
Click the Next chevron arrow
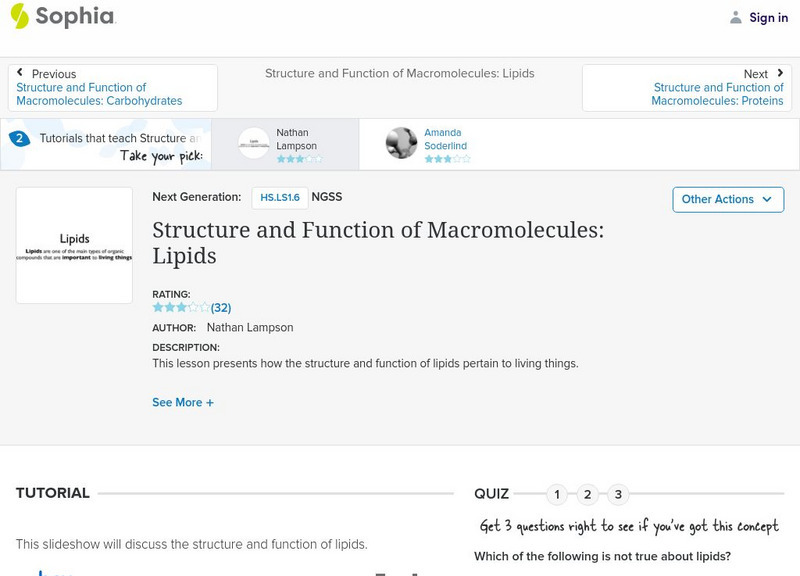780,73
